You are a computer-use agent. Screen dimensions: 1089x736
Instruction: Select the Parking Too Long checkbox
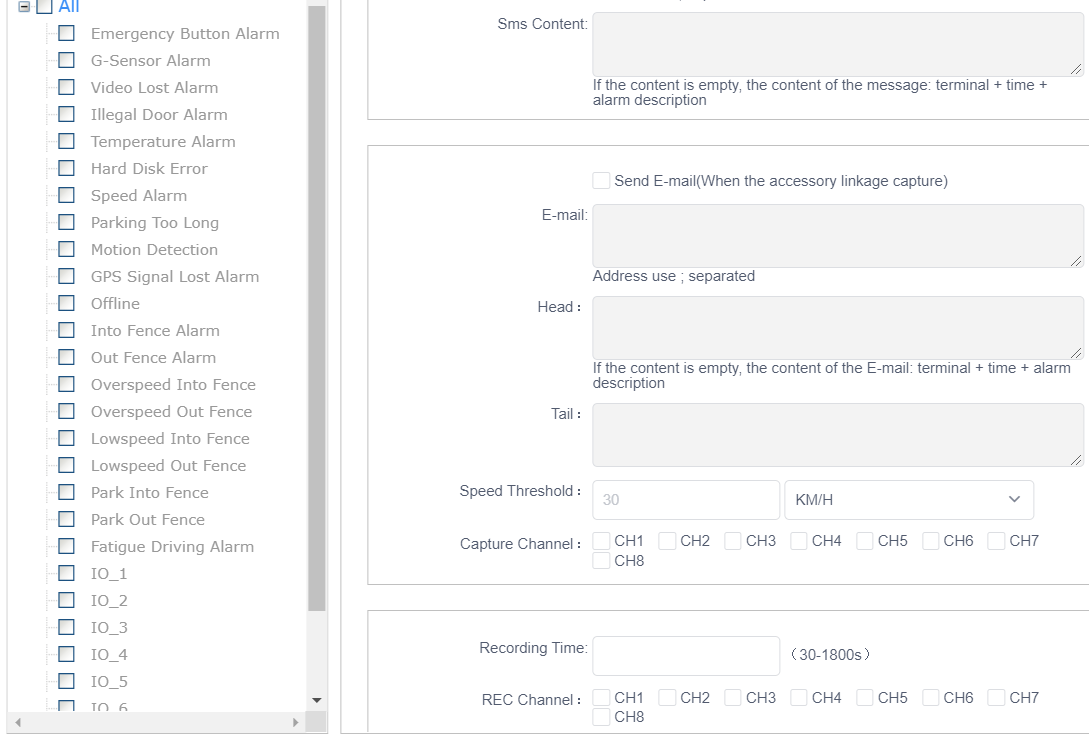[x=67, y=222]
